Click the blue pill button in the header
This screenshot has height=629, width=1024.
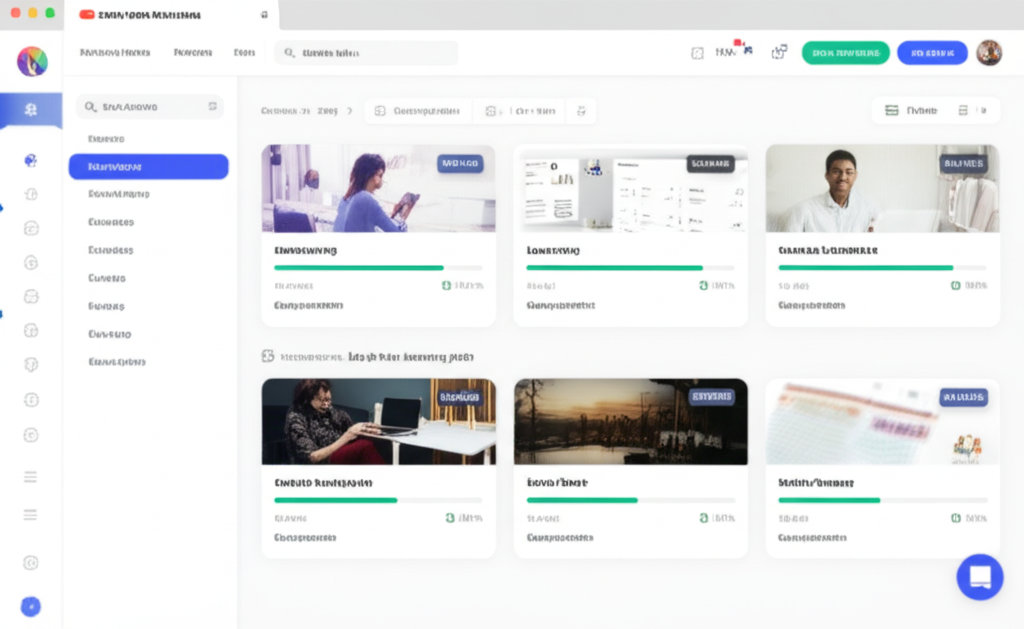coord(931,53)
